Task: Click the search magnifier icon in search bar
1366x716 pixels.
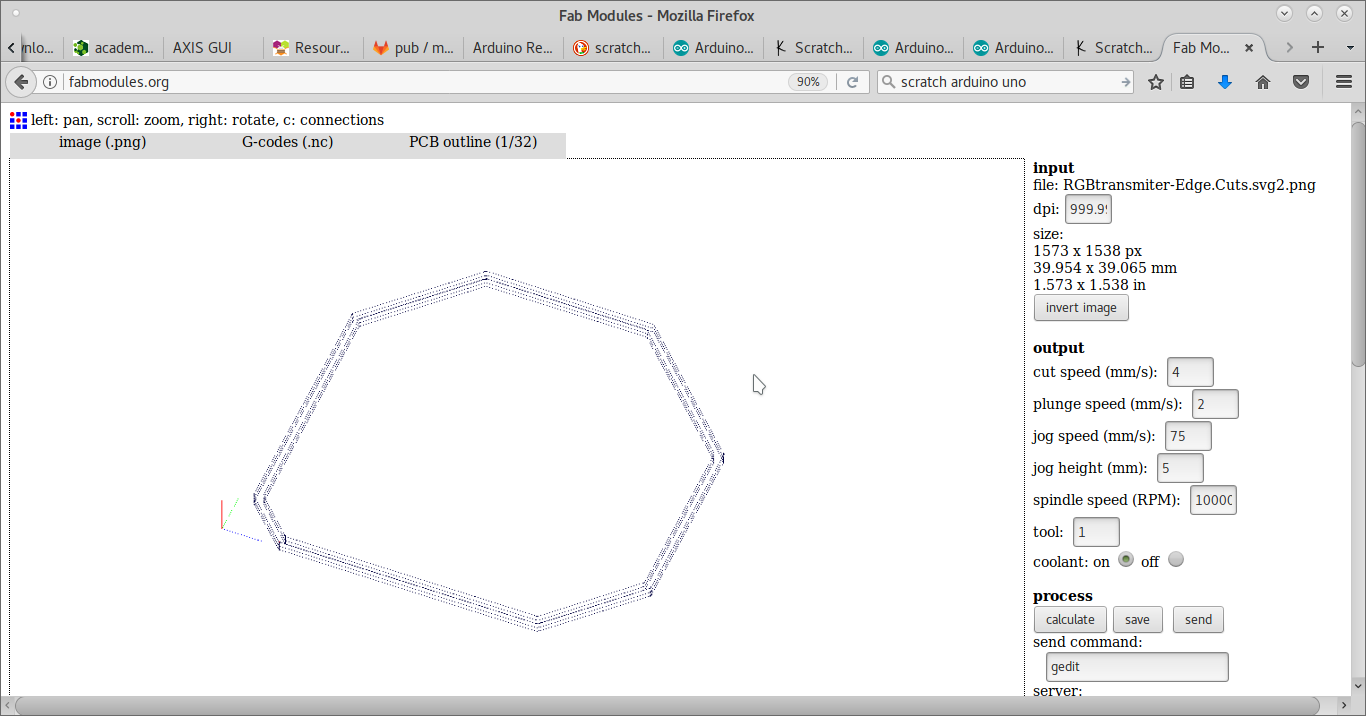Action: click(888, 82)
